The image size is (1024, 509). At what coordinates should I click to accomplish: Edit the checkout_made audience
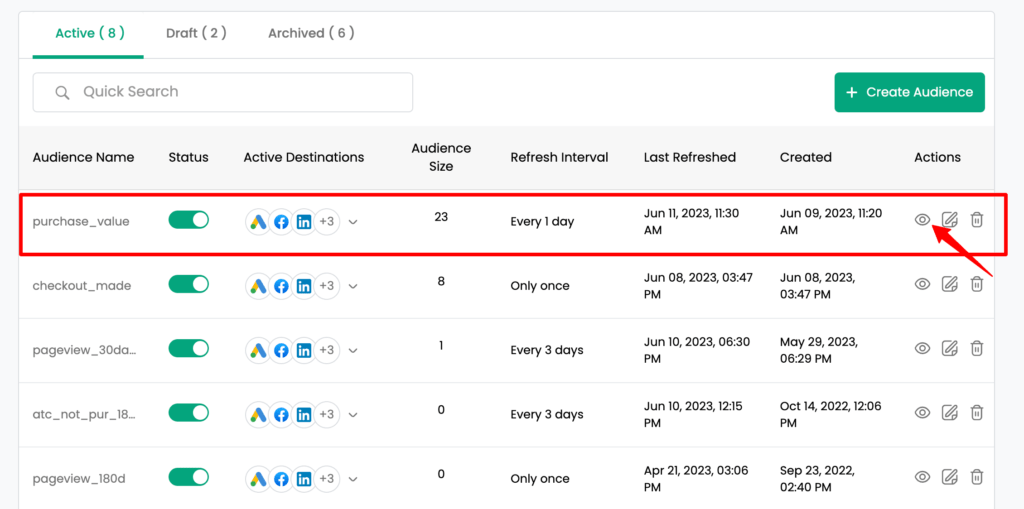(x=950, y=284)
